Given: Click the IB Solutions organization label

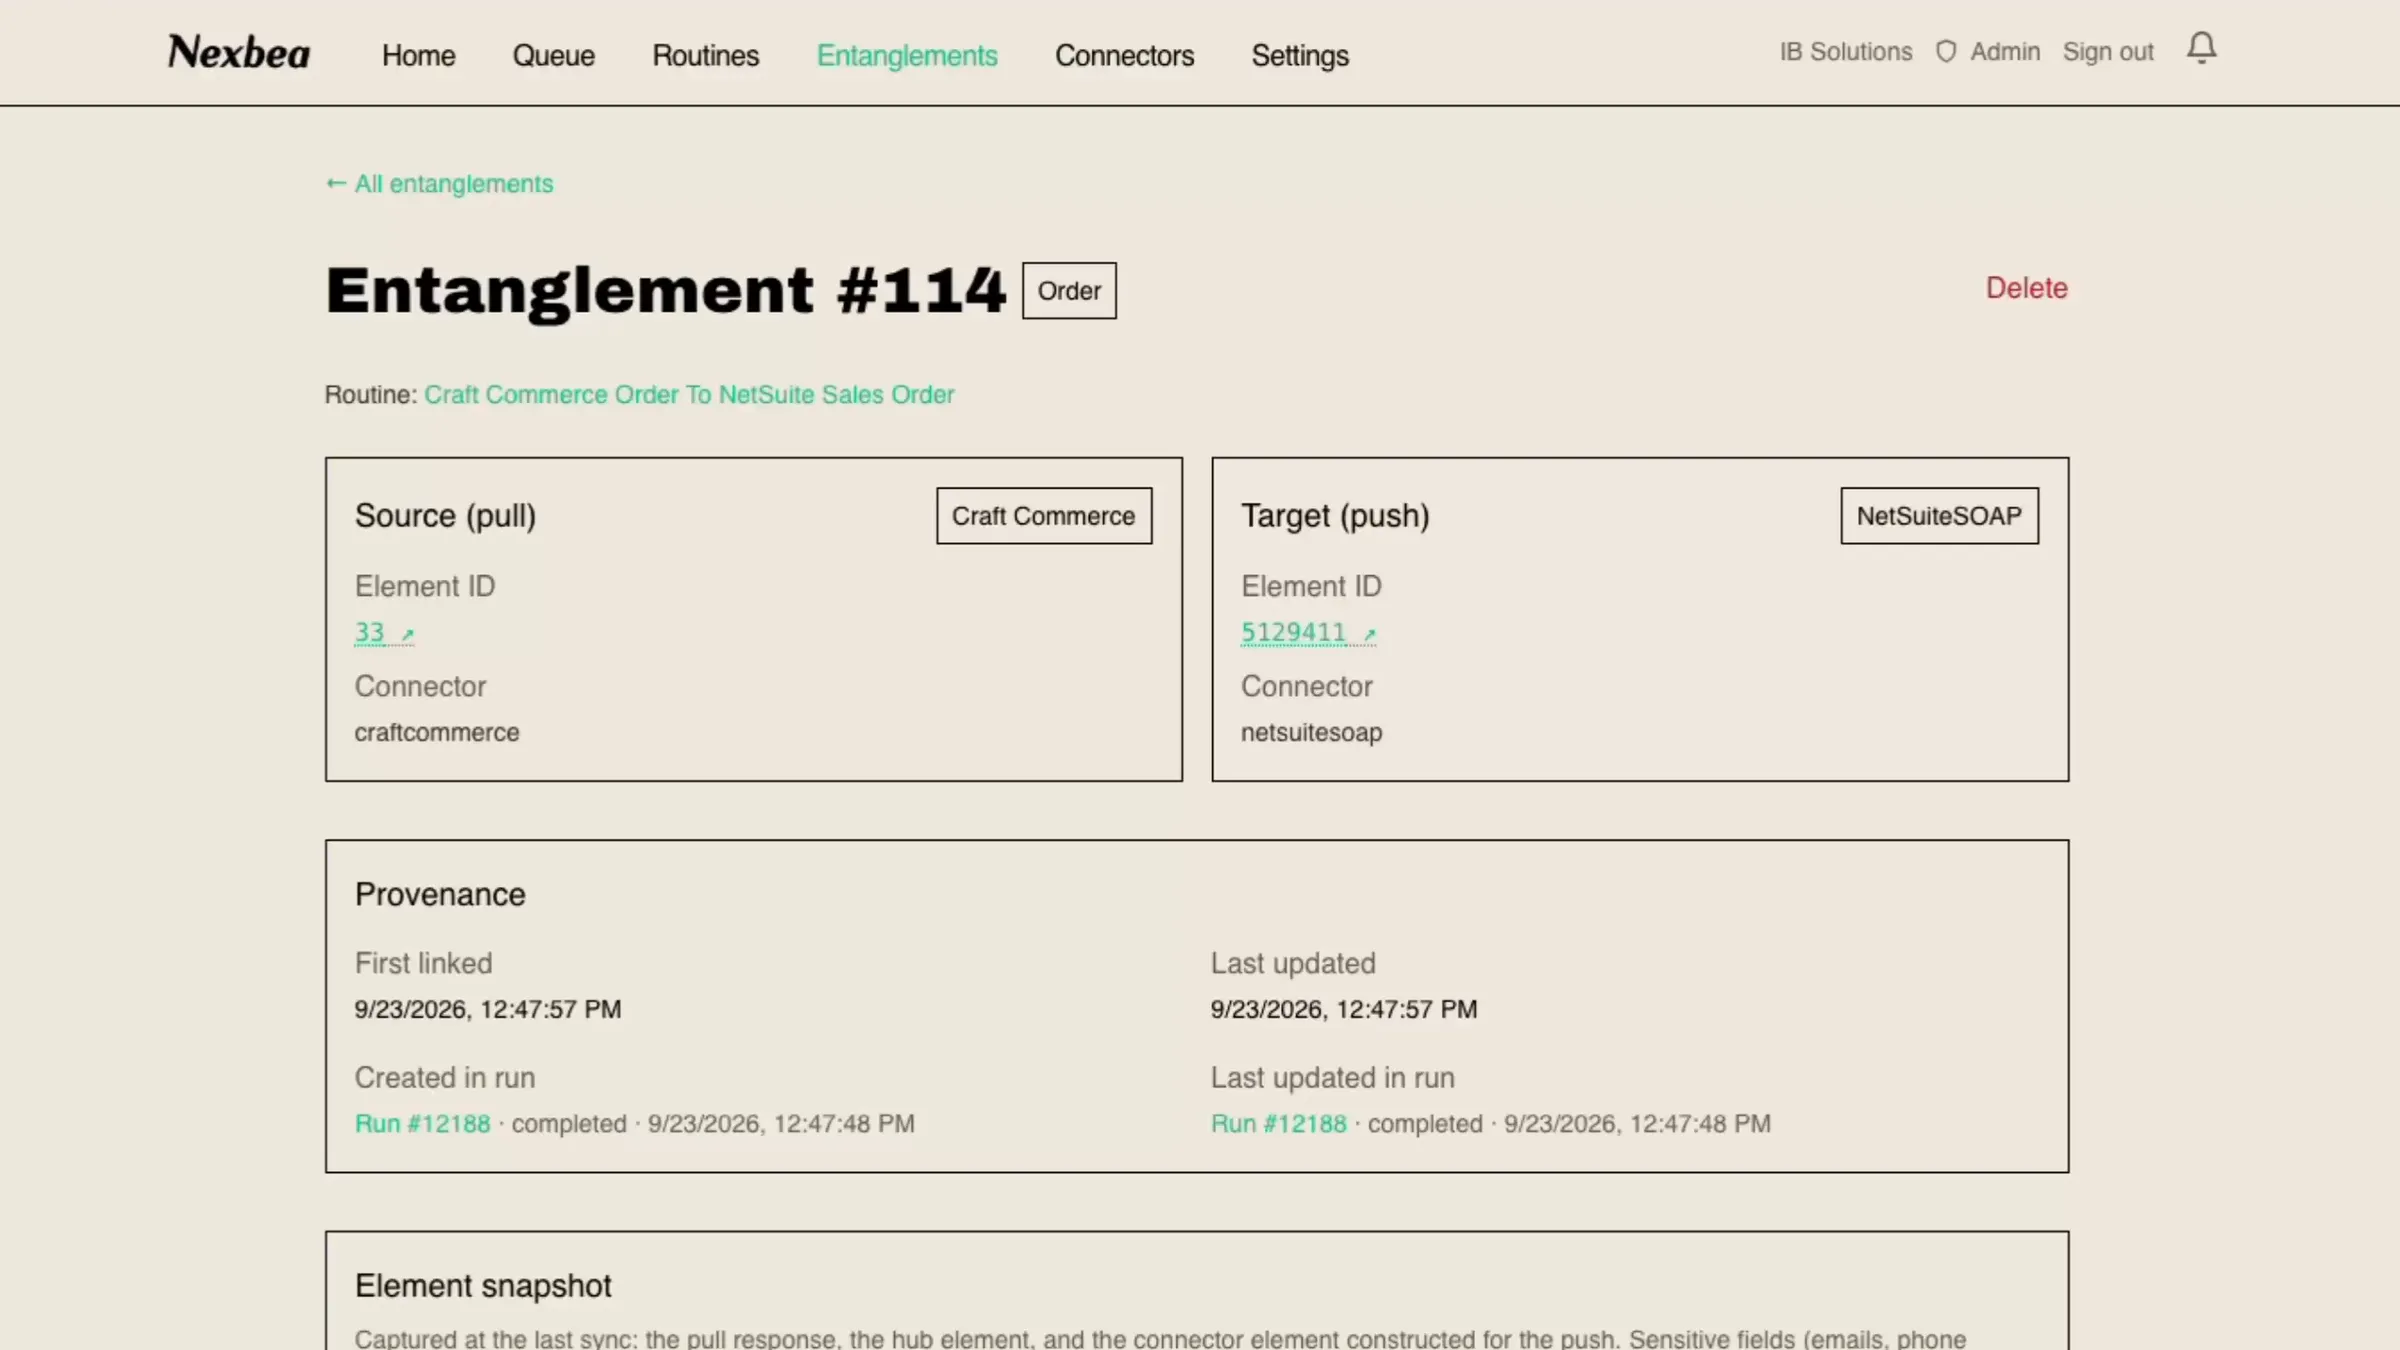Looking at the screenshot, I should click(x=1845, y=52).
